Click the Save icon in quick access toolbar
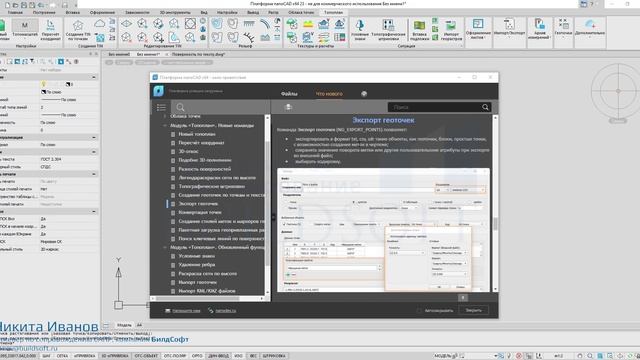This screenshot has height=360, width=640. [24, 5]
